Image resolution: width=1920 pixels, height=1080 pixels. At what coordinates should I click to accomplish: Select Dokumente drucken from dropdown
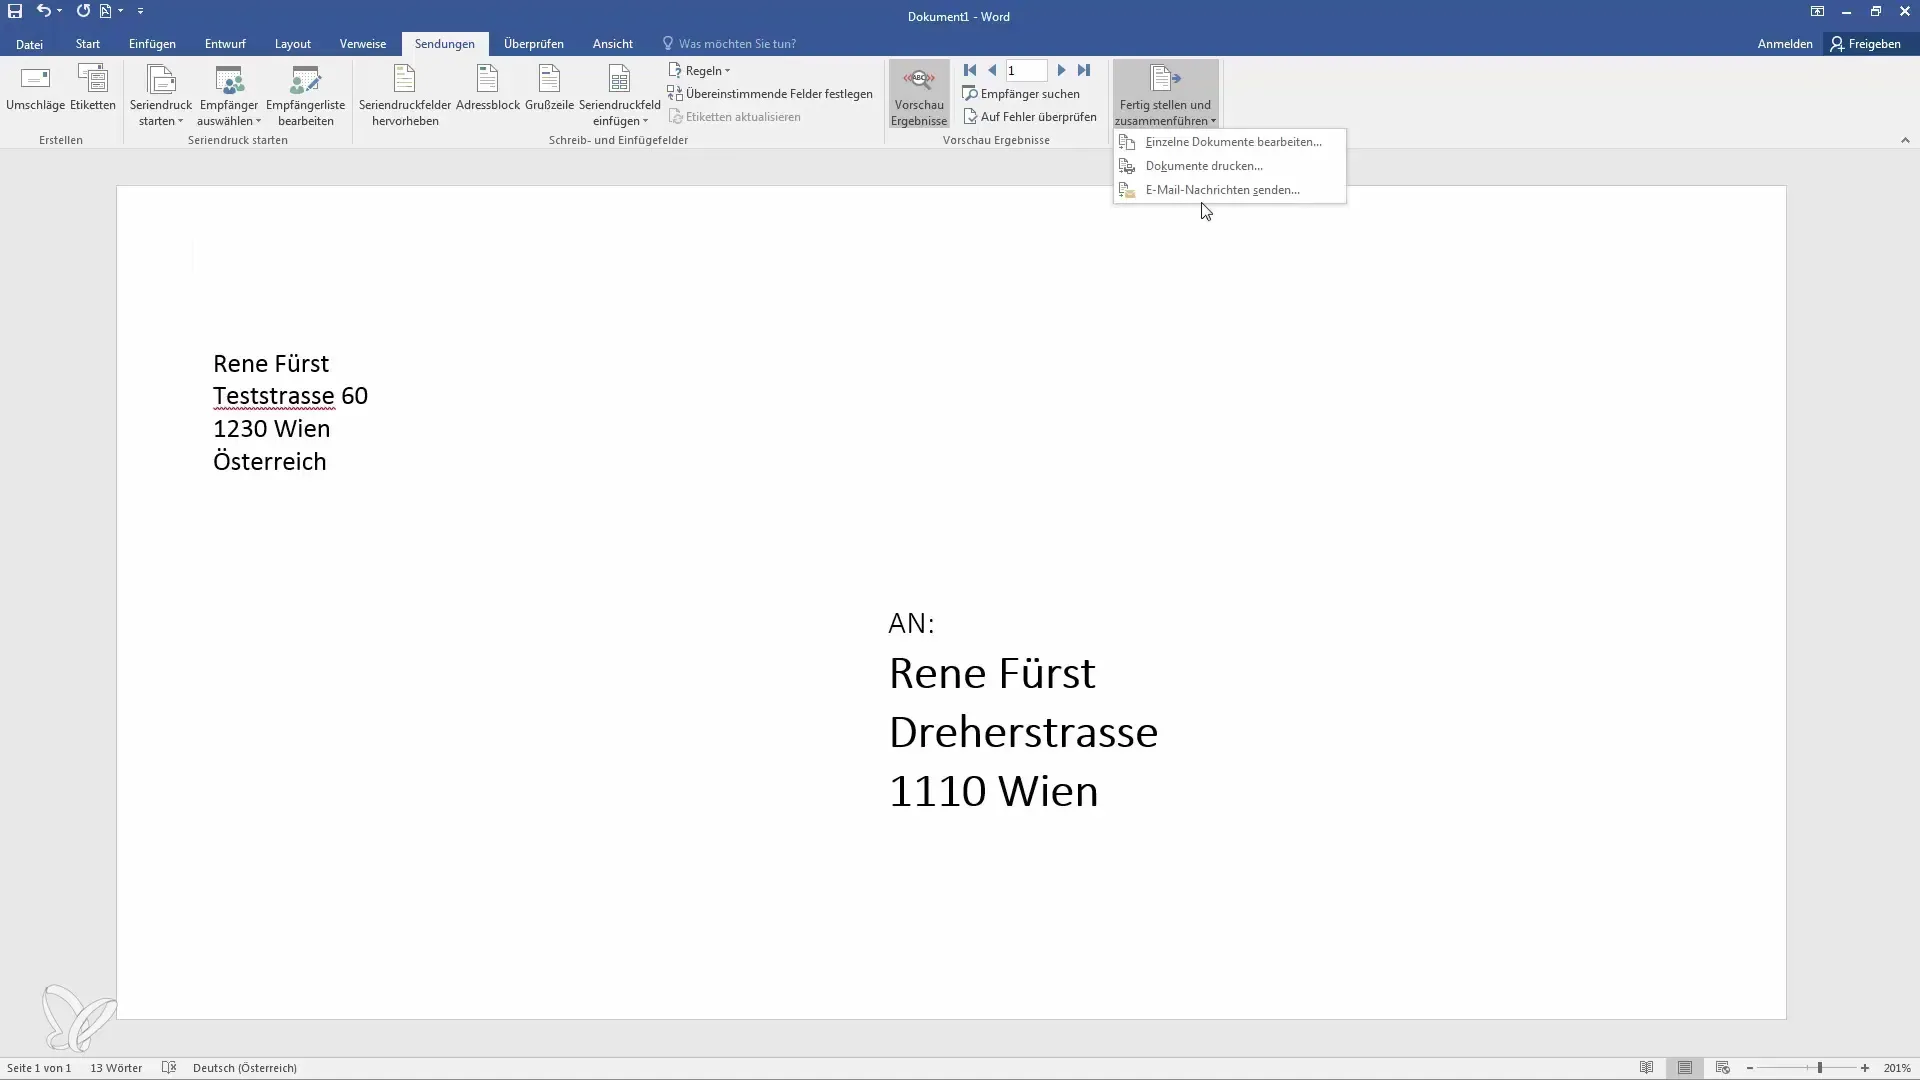point(1203,165)
